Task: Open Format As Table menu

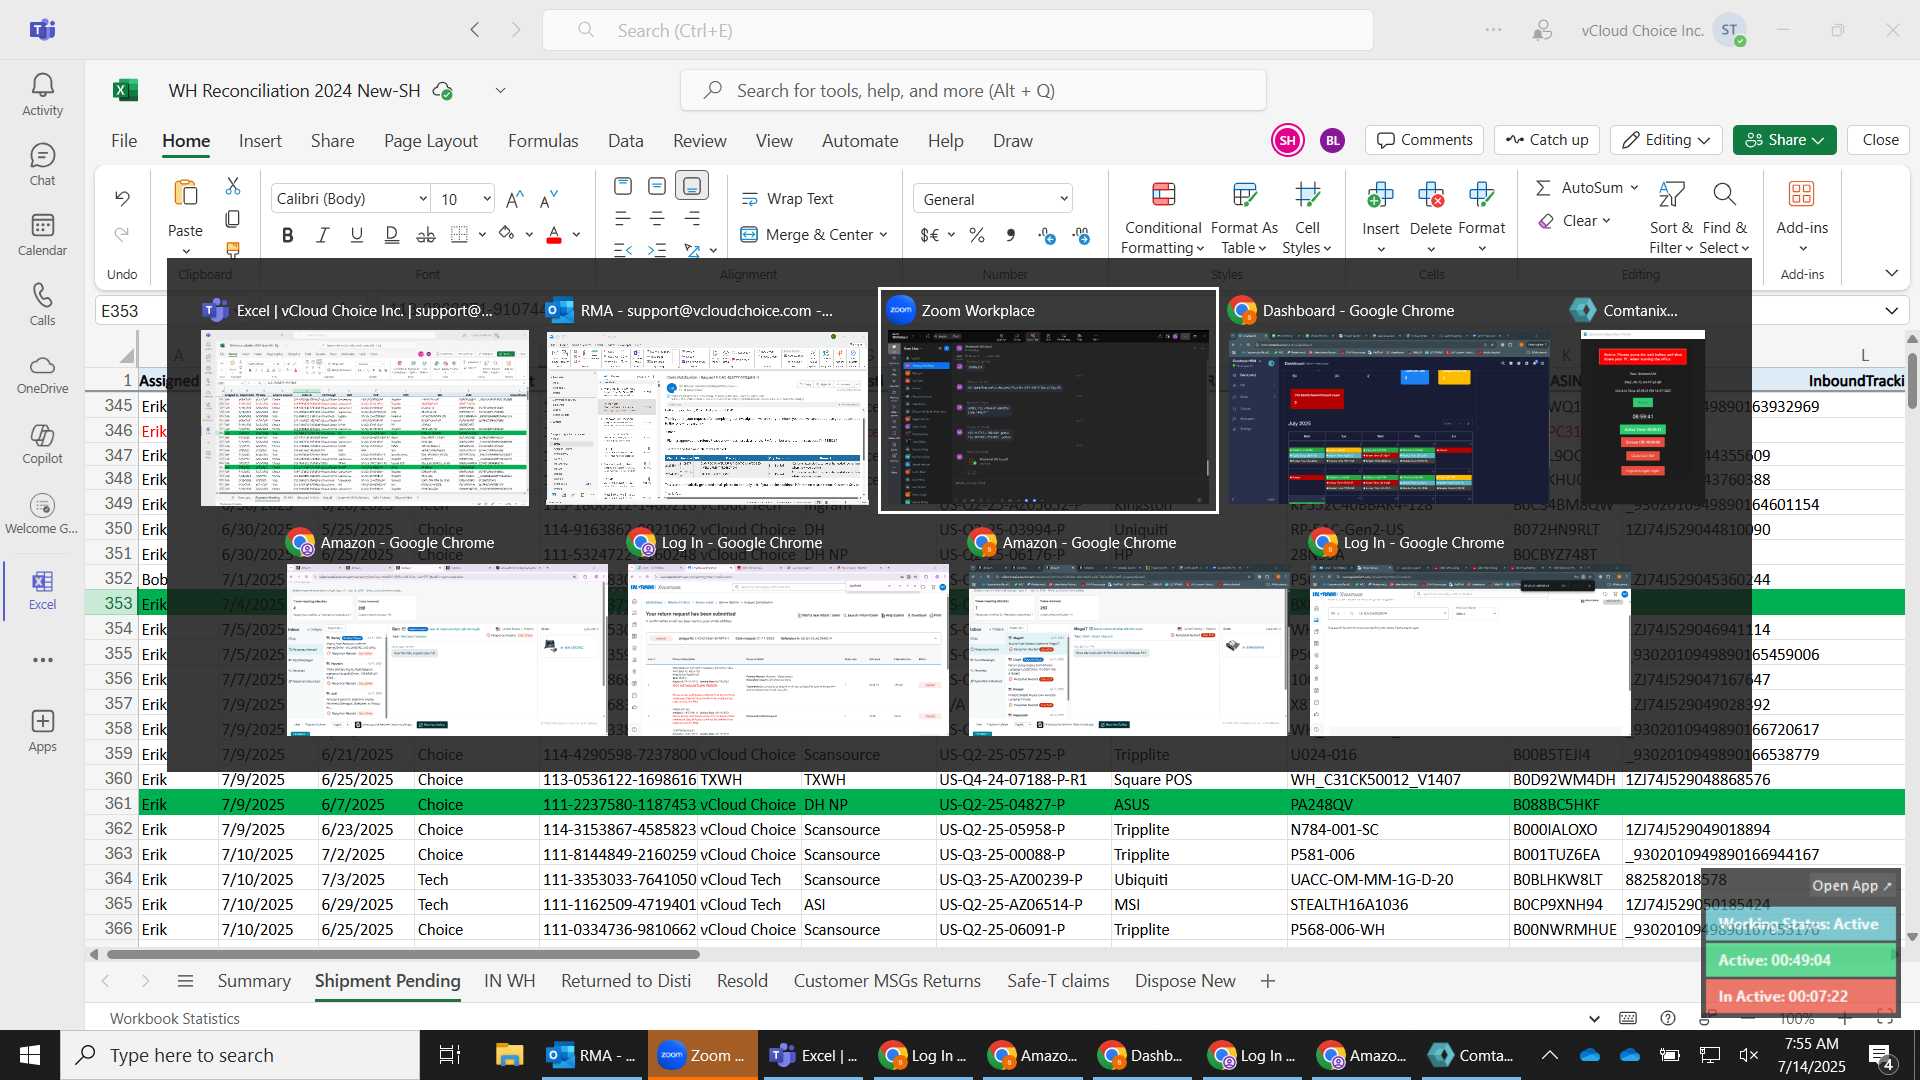Action: (1244, 218)
